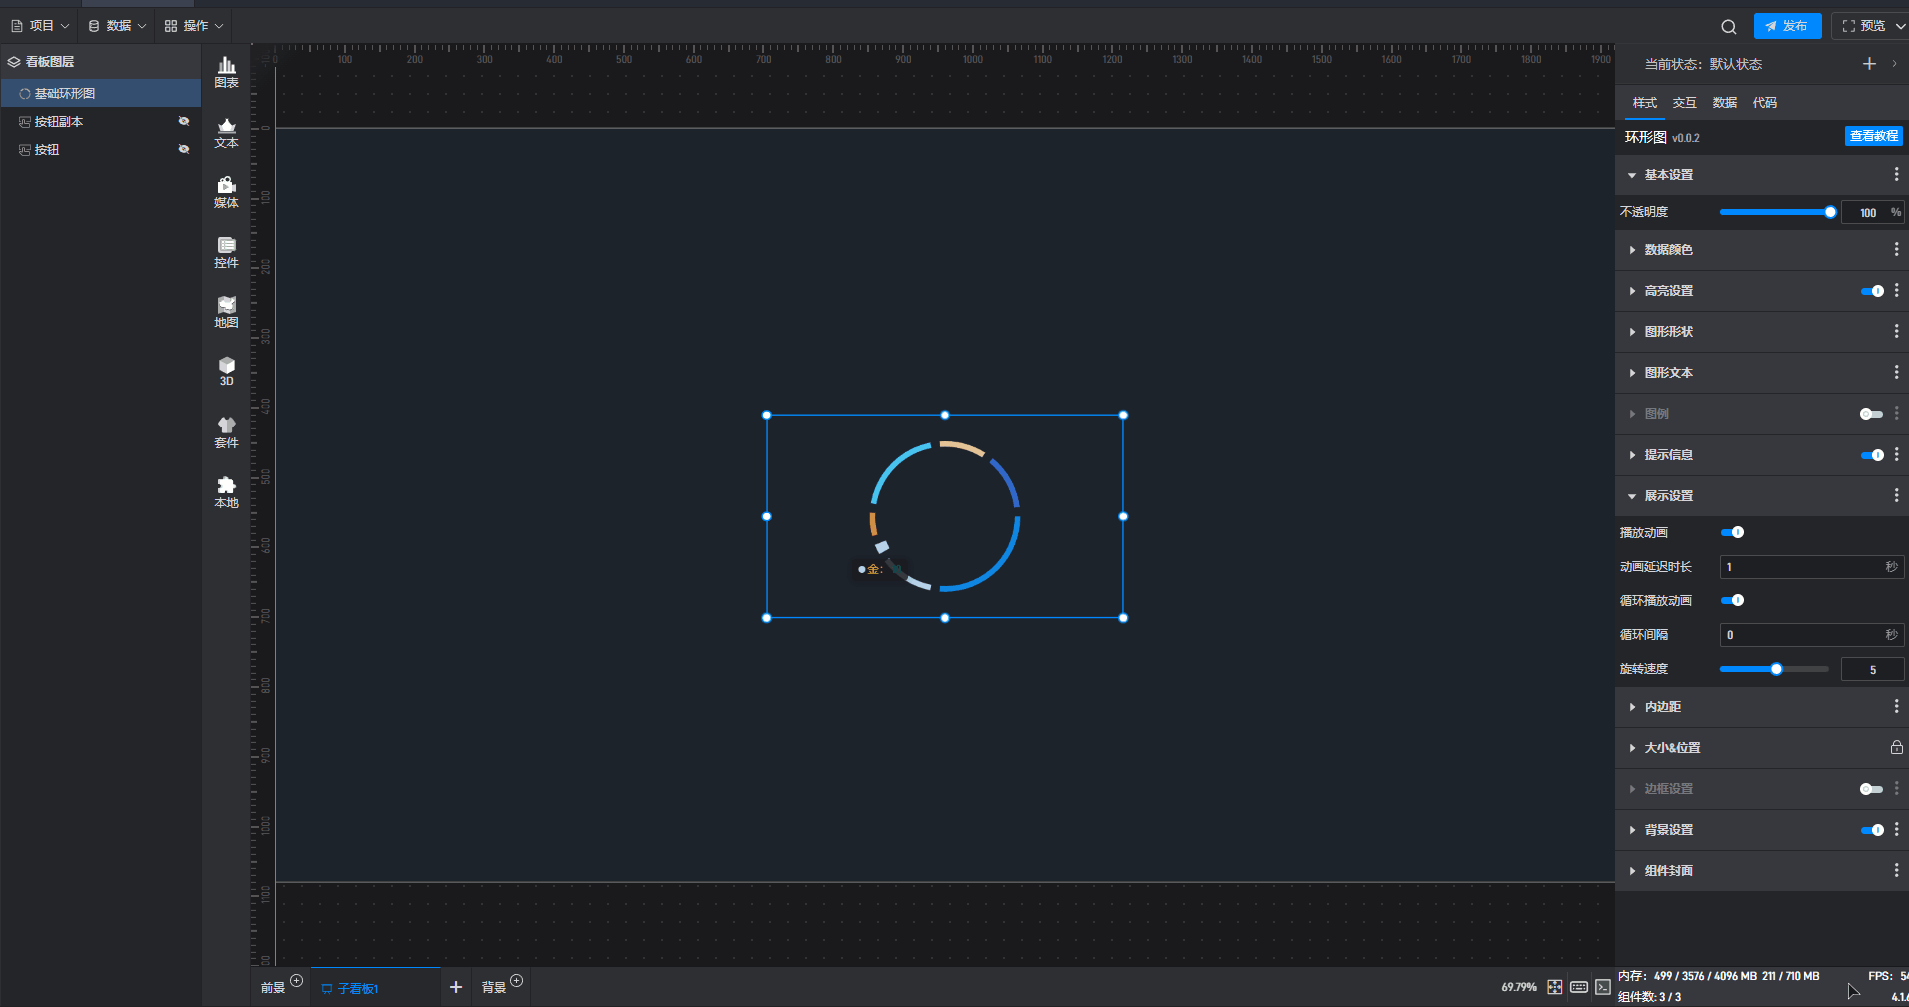Screen dimensions: 1909x1007
Task: Turn off 循环播放动画 toggle
Action: click(1732, 600)
